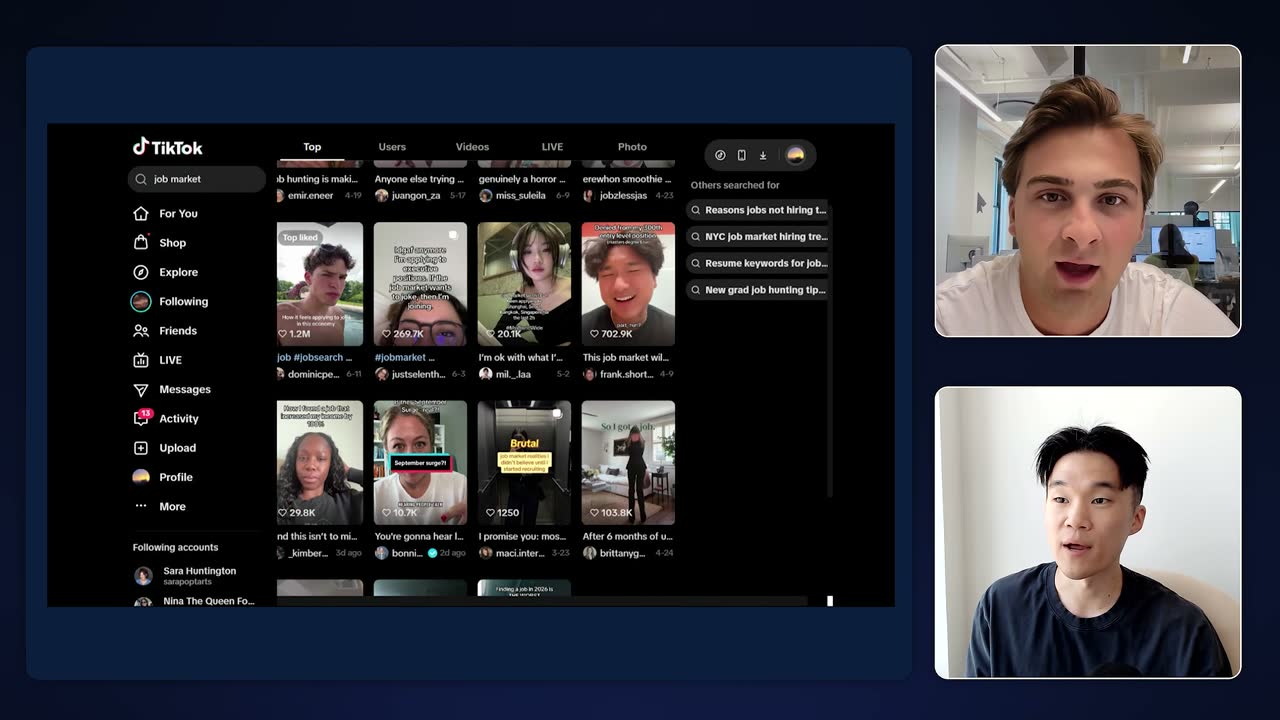
Task: Open the video with 702.9K likes
Action: [x=628, y=284]
